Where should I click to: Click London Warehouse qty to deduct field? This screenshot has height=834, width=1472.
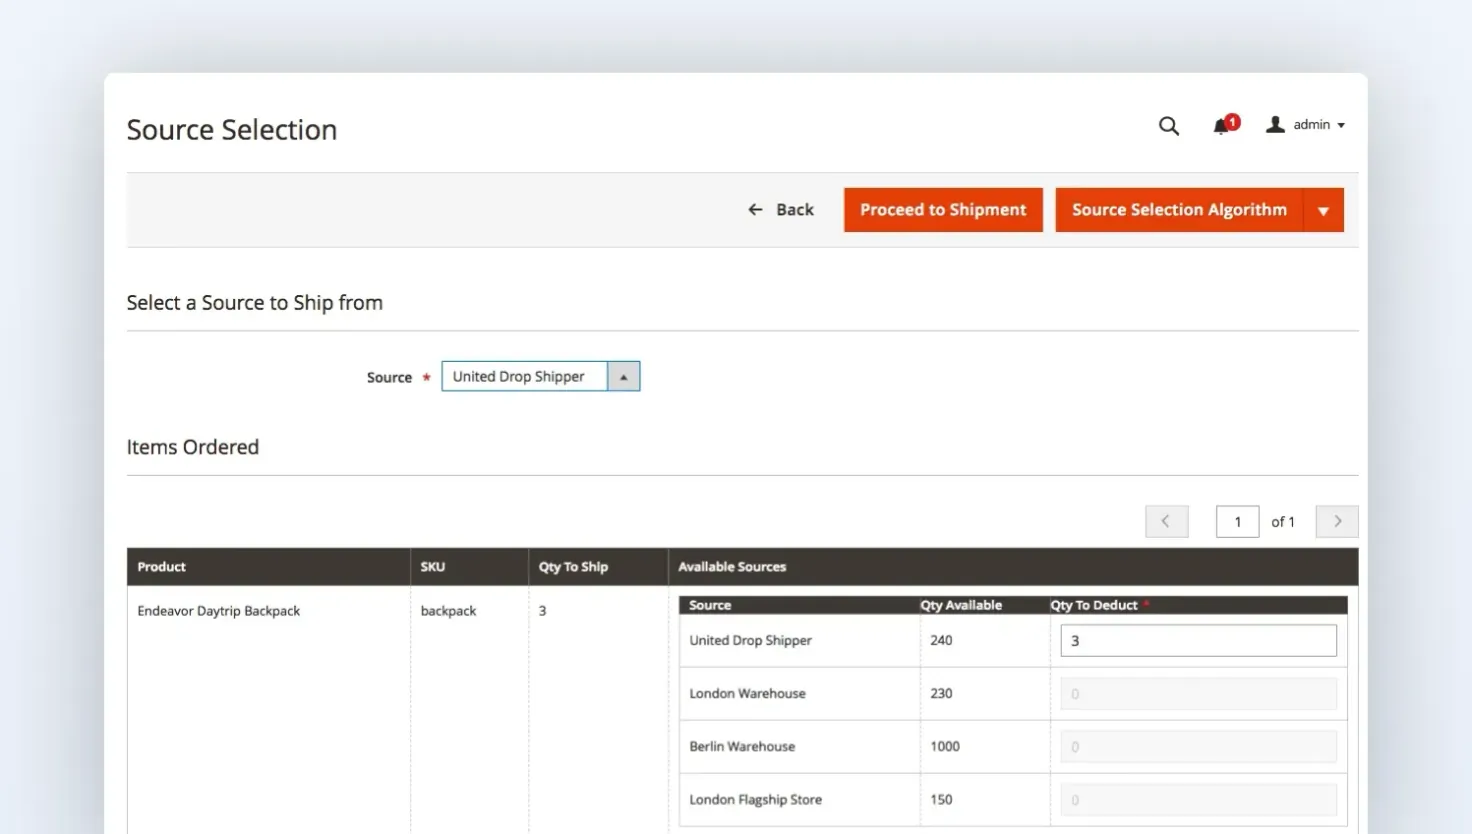tap(1198, 694)
